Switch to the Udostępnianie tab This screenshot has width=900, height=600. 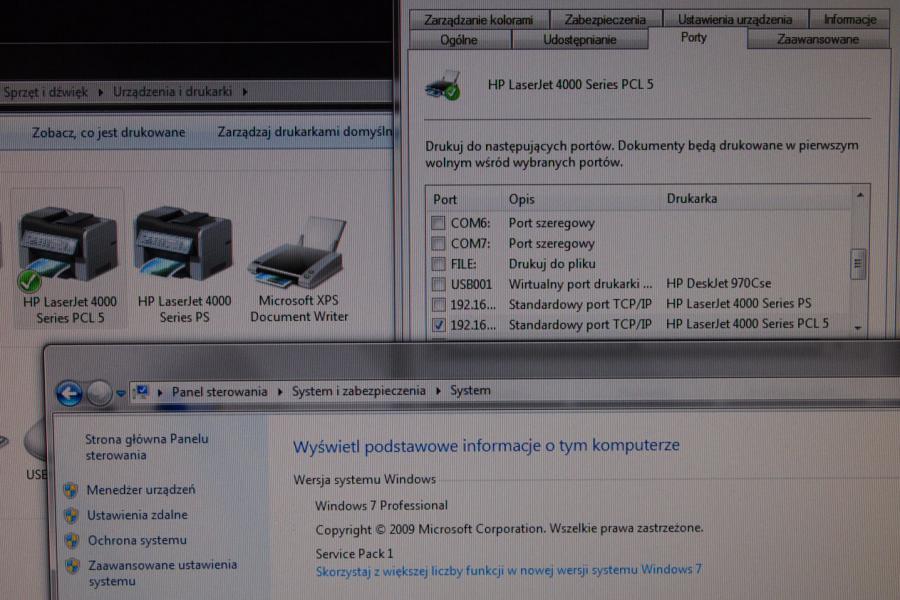580,40
